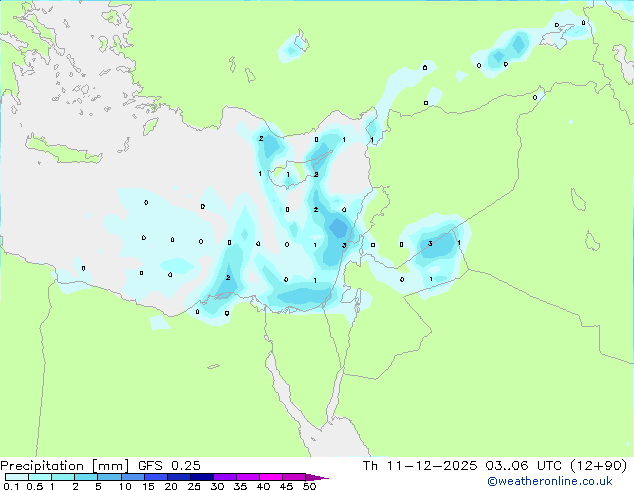Select the bright magenta swatch between 40 and 45

271,477
